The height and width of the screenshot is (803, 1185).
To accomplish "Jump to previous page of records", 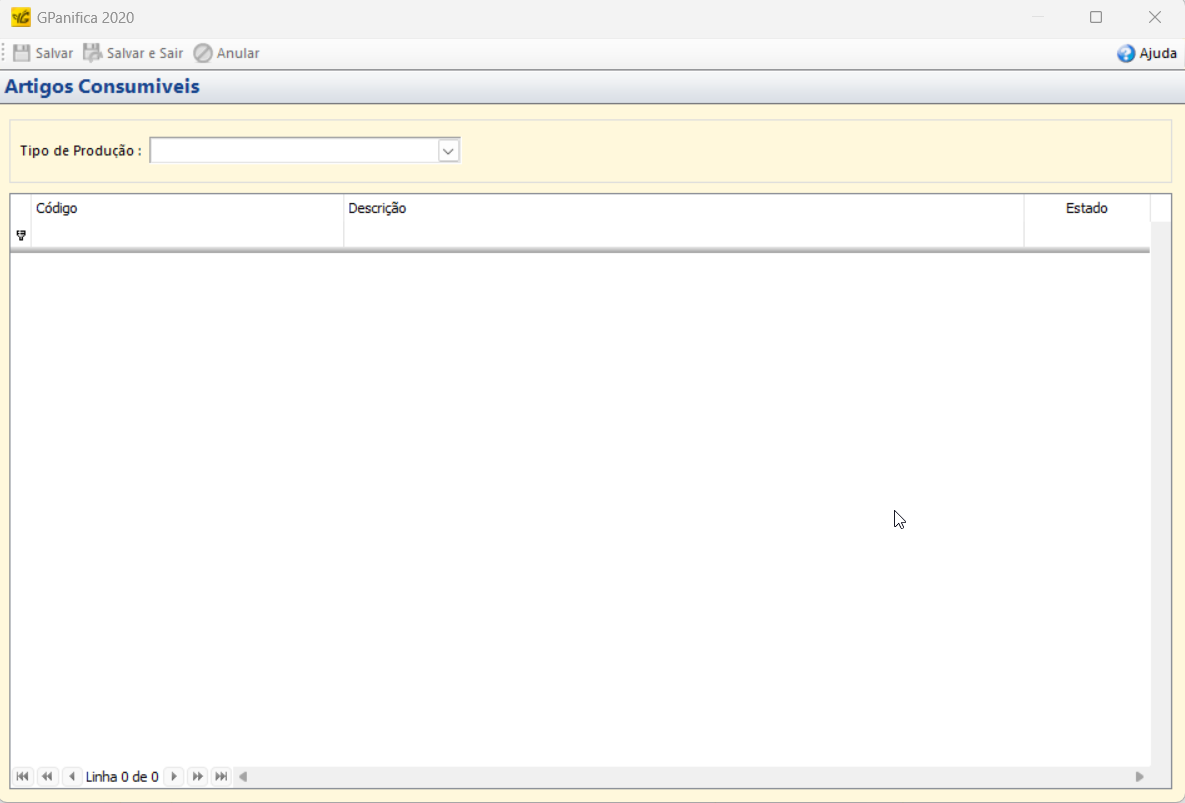I will 47,776.
